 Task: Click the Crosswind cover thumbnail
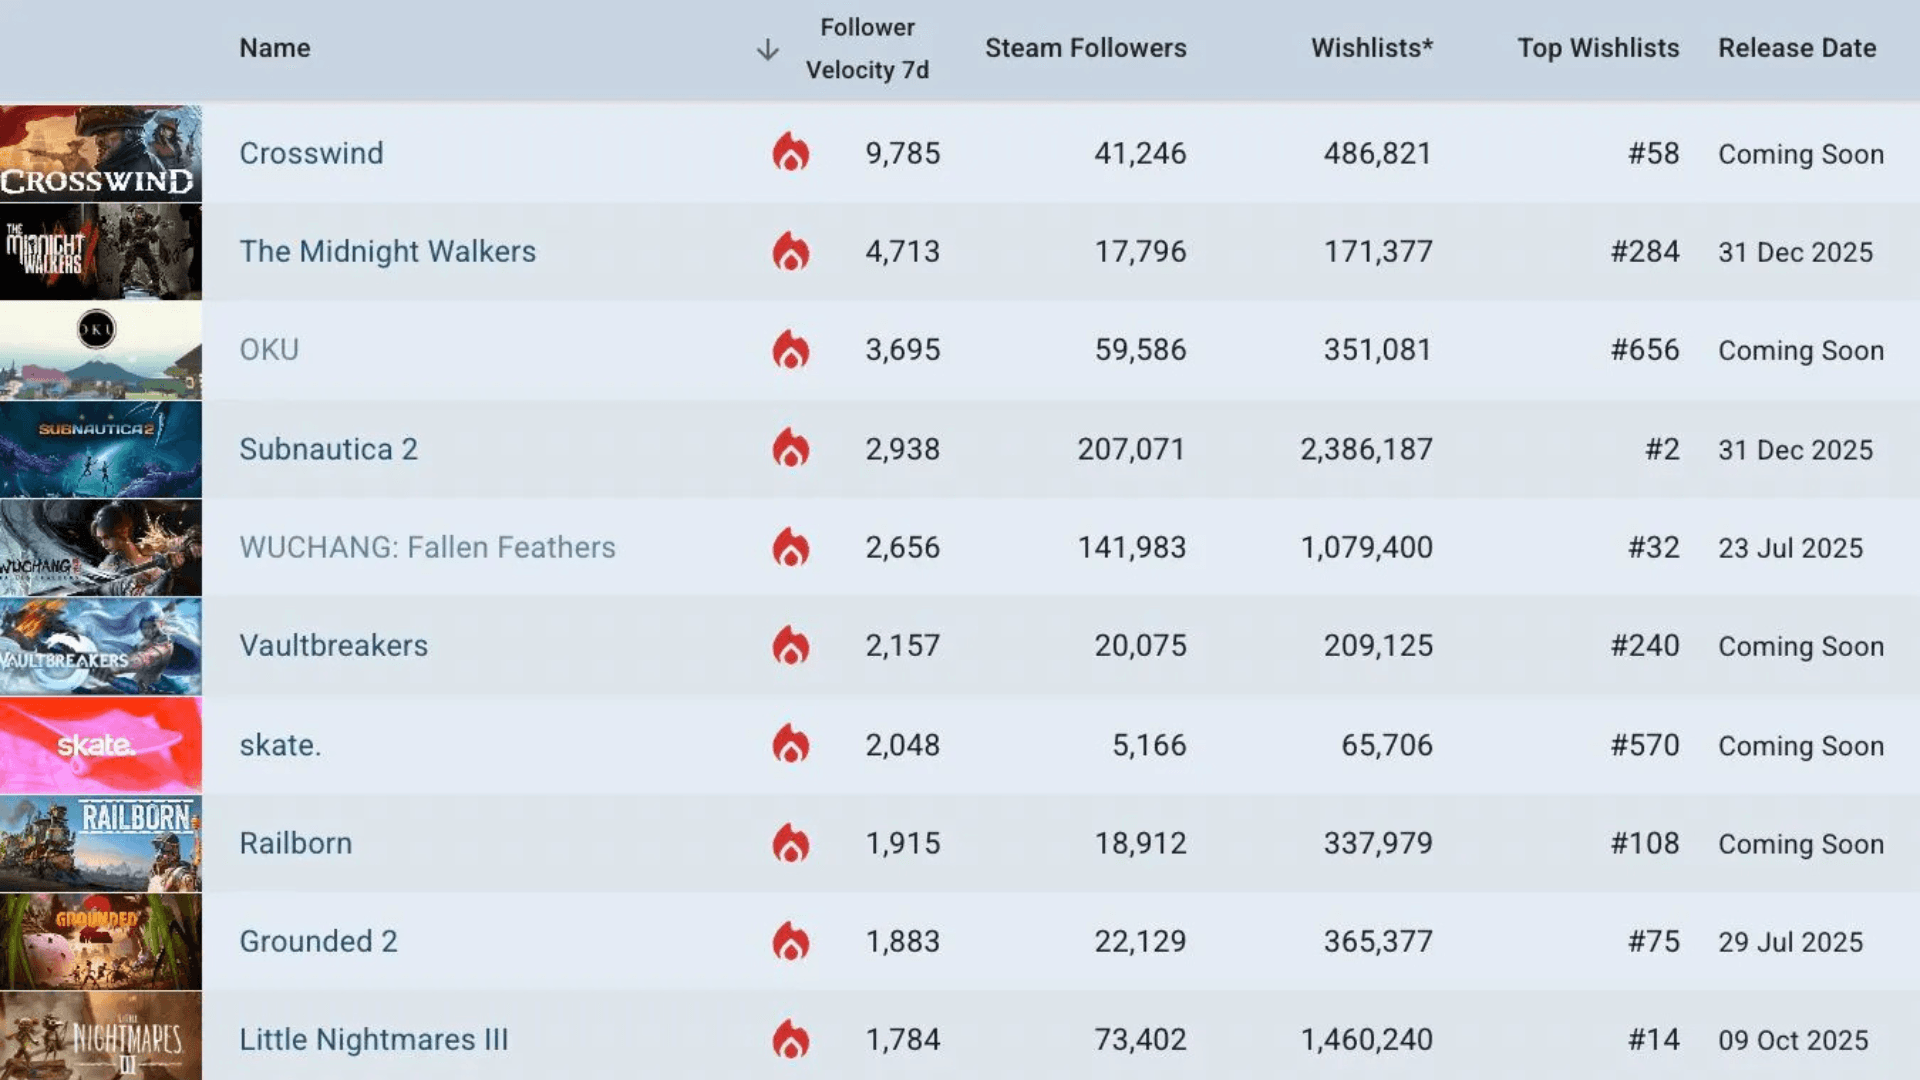pos(100,153)
